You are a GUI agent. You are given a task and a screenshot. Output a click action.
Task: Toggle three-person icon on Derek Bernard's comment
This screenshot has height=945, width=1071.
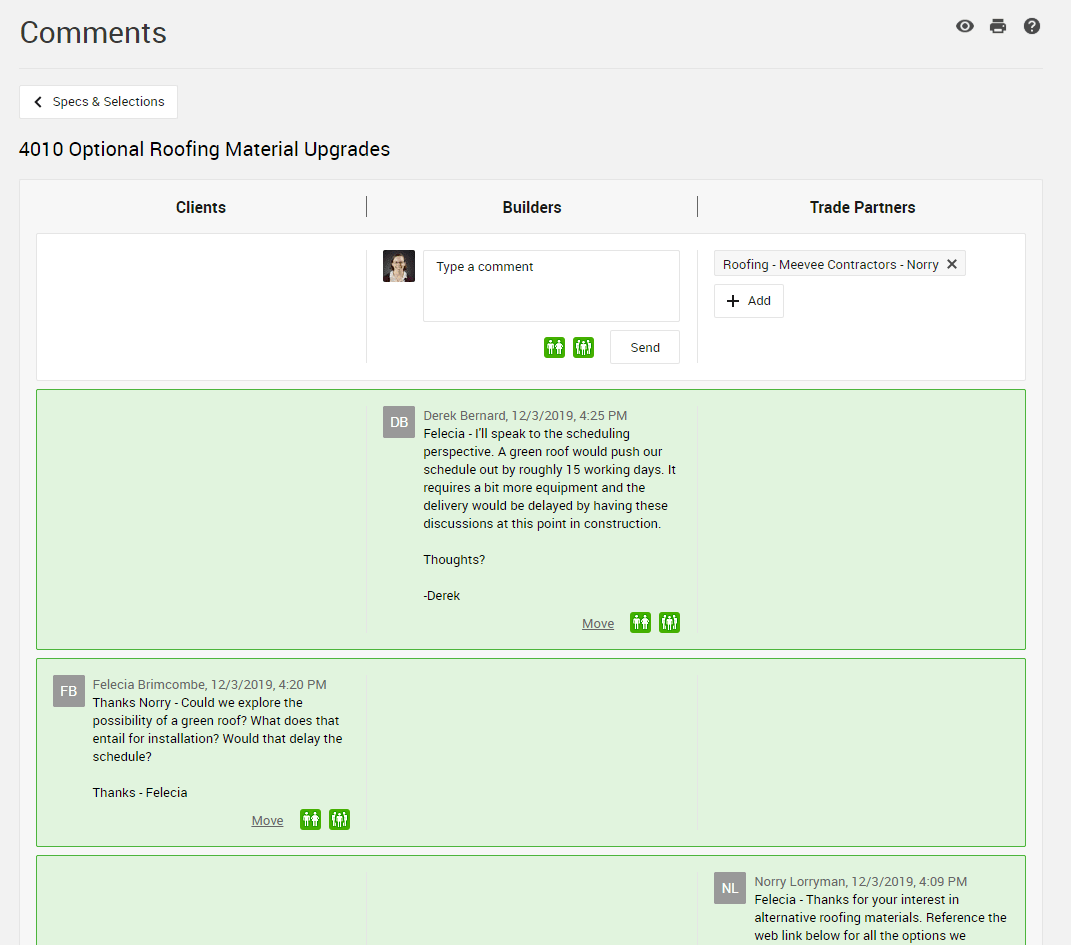click(x=670, y=622)
